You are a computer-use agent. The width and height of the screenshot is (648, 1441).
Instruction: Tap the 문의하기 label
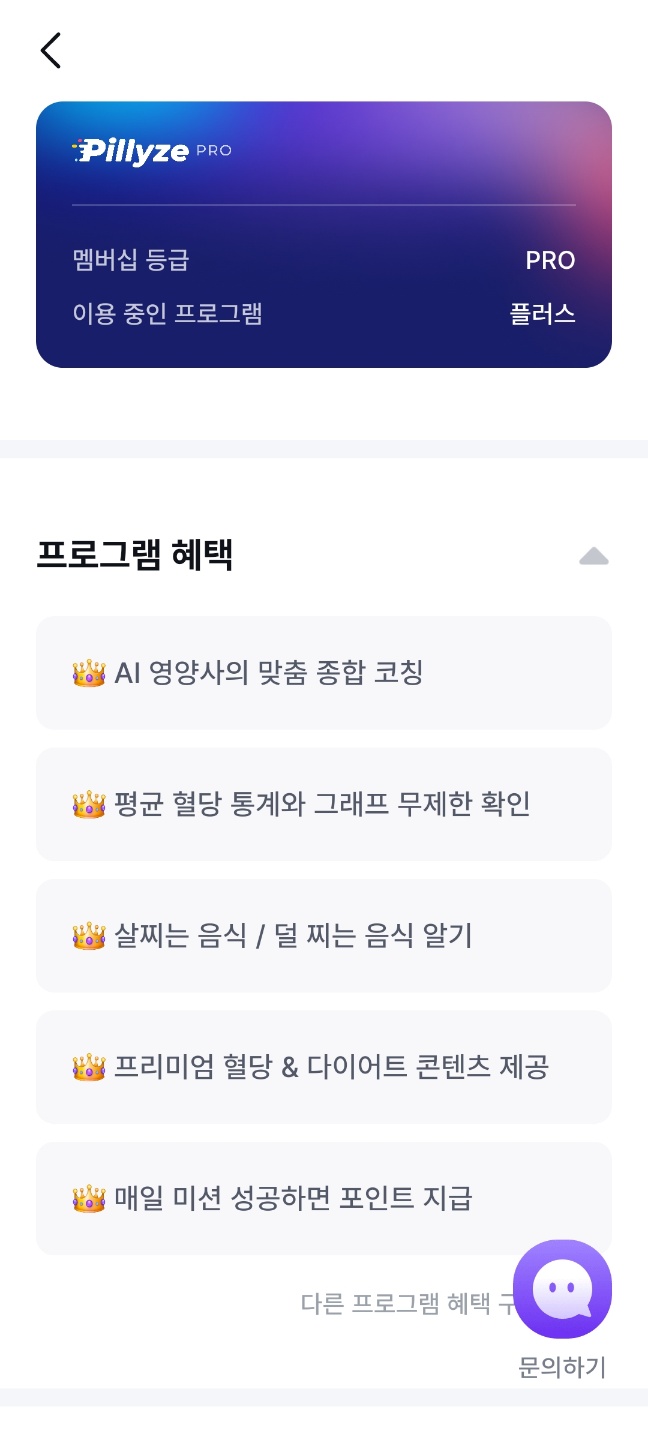point(562,1367)
